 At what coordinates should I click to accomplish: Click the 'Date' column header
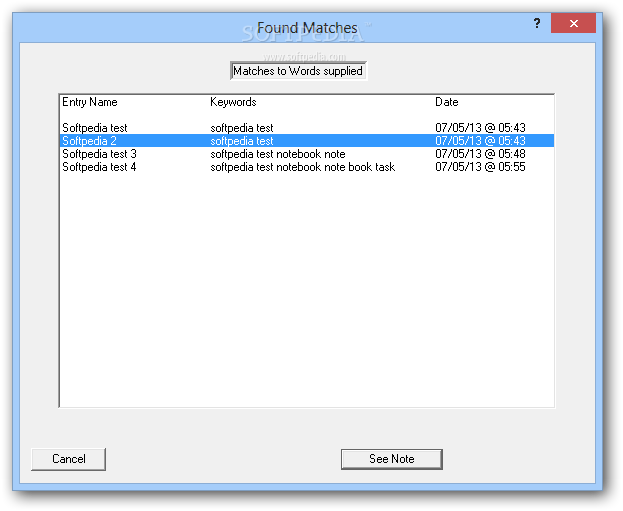point(447,102)
